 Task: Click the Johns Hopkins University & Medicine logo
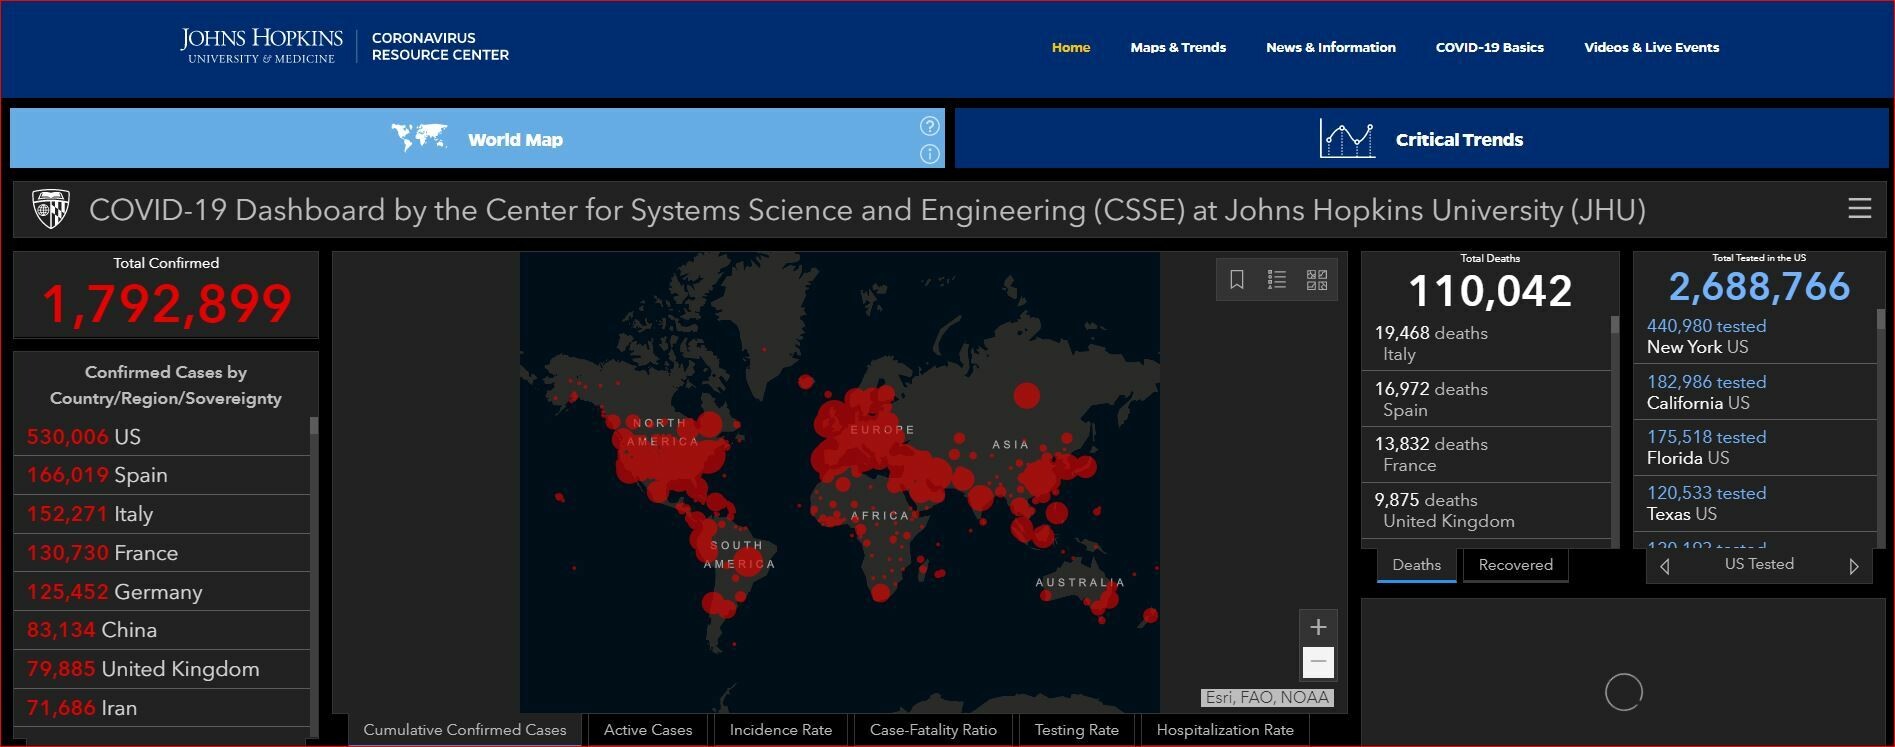[262, 46]
